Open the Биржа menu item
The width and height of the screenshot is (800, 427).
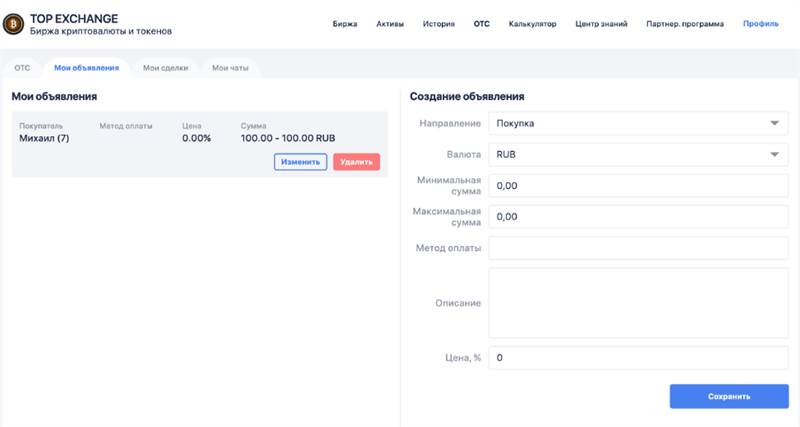pyautogui.click(x=344, y=23)
